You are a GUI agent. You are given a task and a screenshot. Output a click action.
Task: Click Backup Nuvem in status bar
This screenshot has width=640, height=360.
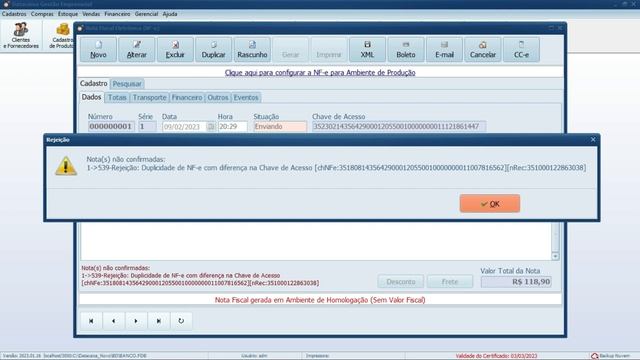point(611,356)
